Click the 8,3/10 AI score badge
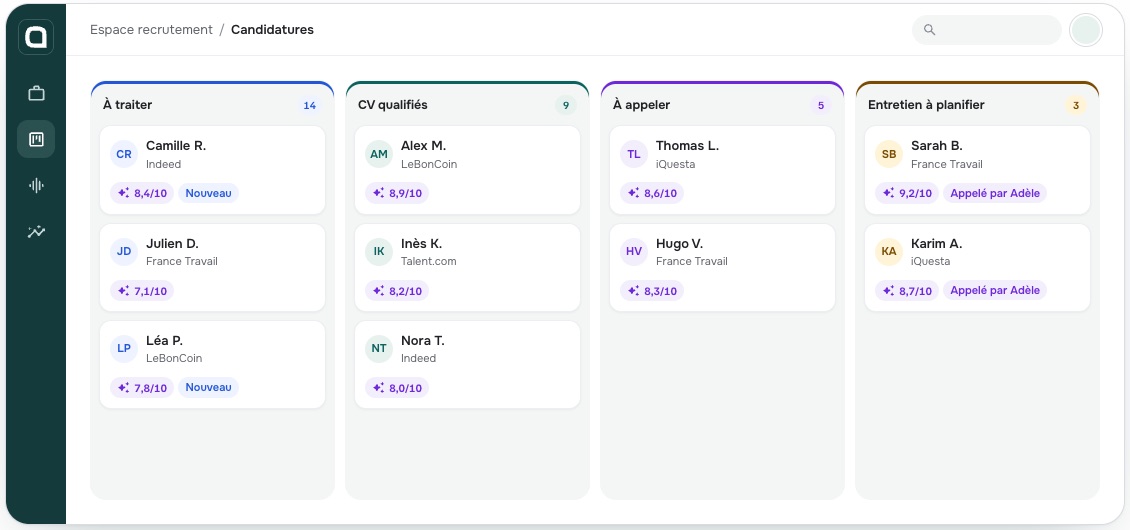The width and height of the screenshot is (1130, 530). 651,291
